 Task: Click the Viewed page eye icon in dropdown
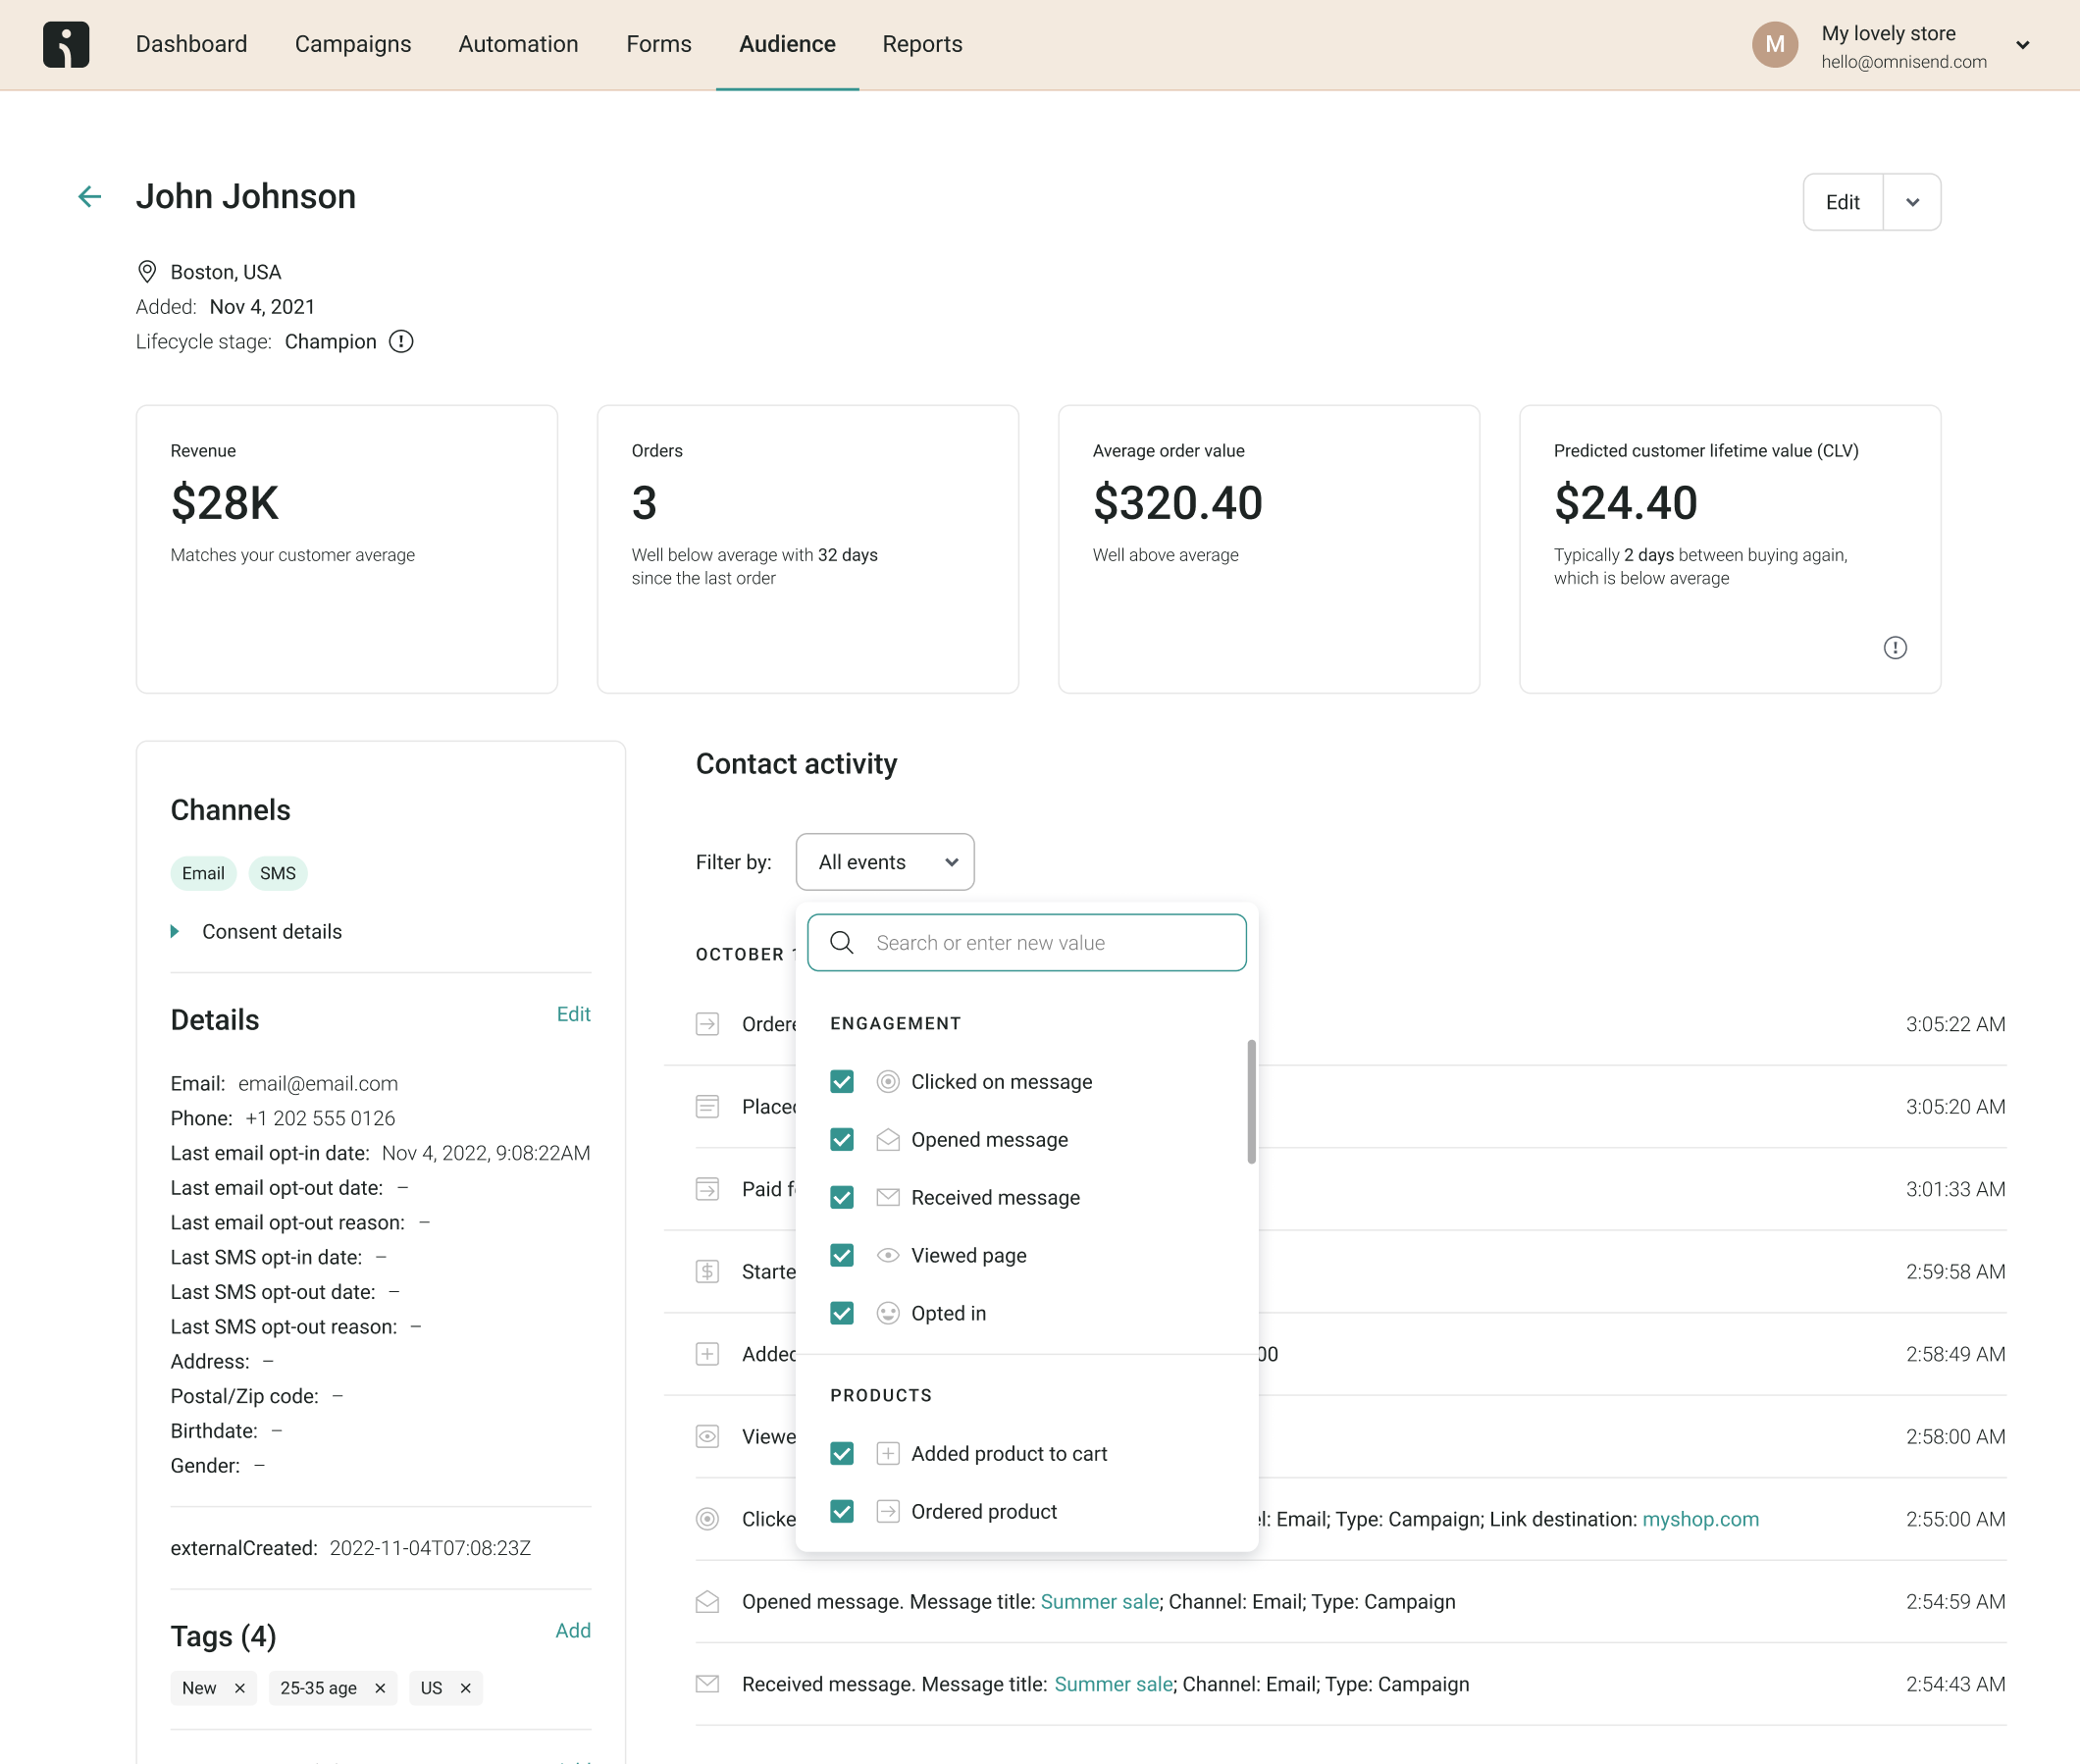888,1256
